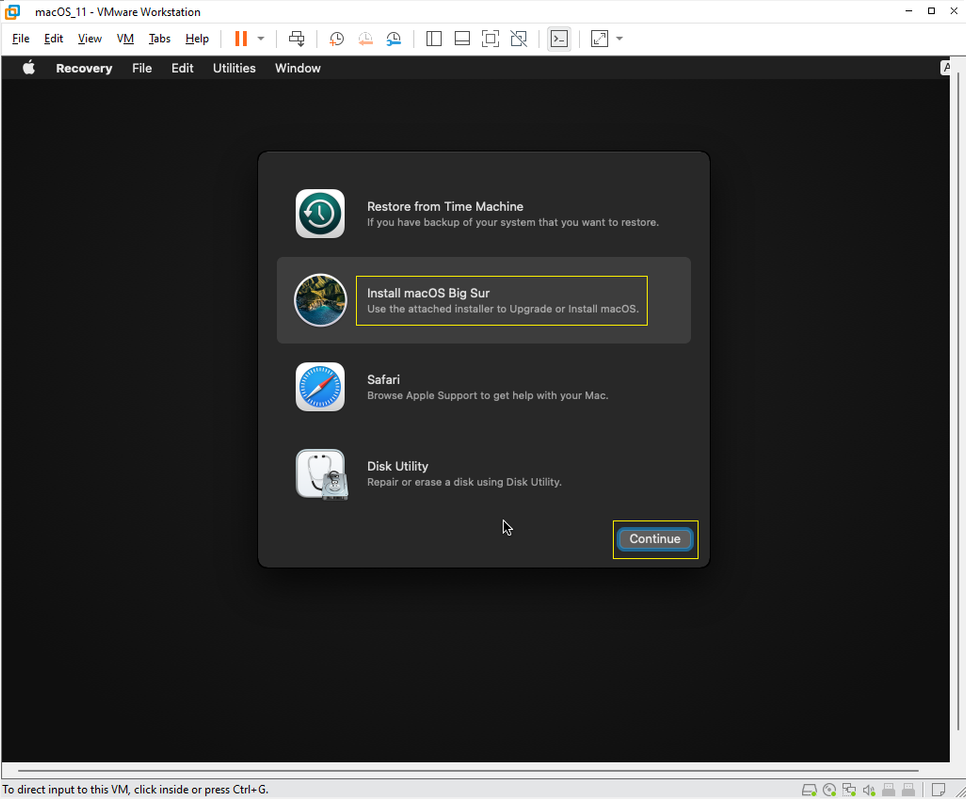Toggle the thumbnail bar view
Screen dimensions: 966x800
[x=462, y=39]
